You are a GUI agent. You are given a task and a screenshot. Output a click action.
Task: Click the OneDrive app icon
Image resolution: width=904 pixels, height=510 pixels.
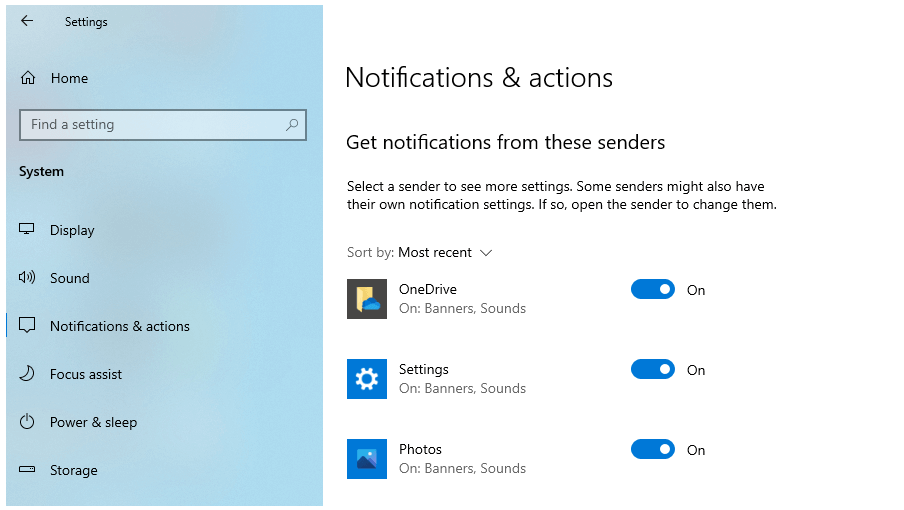point(367,299)
